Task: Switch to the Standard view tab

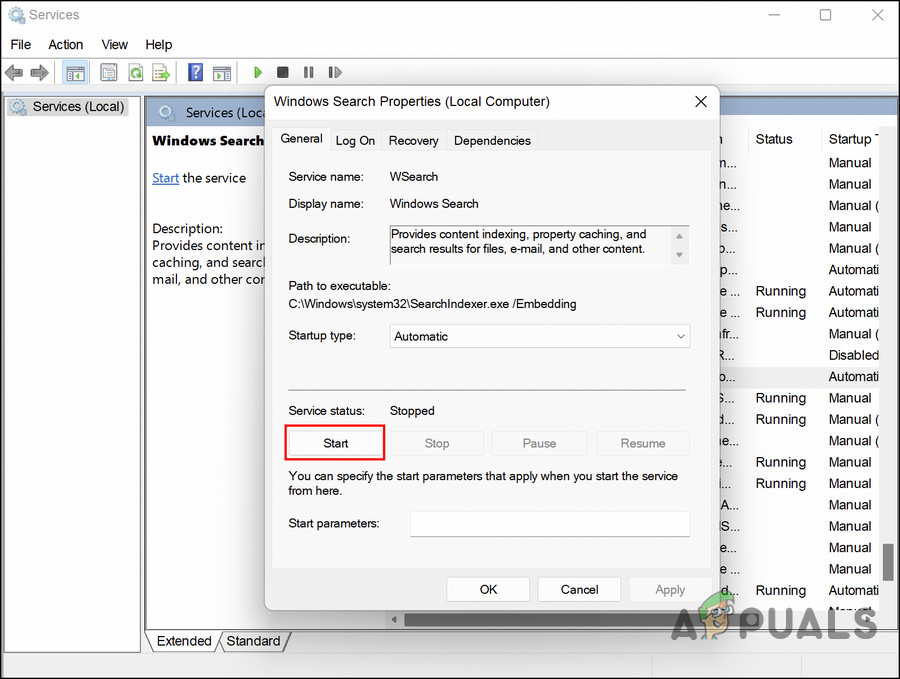Action: coord(253,641)
